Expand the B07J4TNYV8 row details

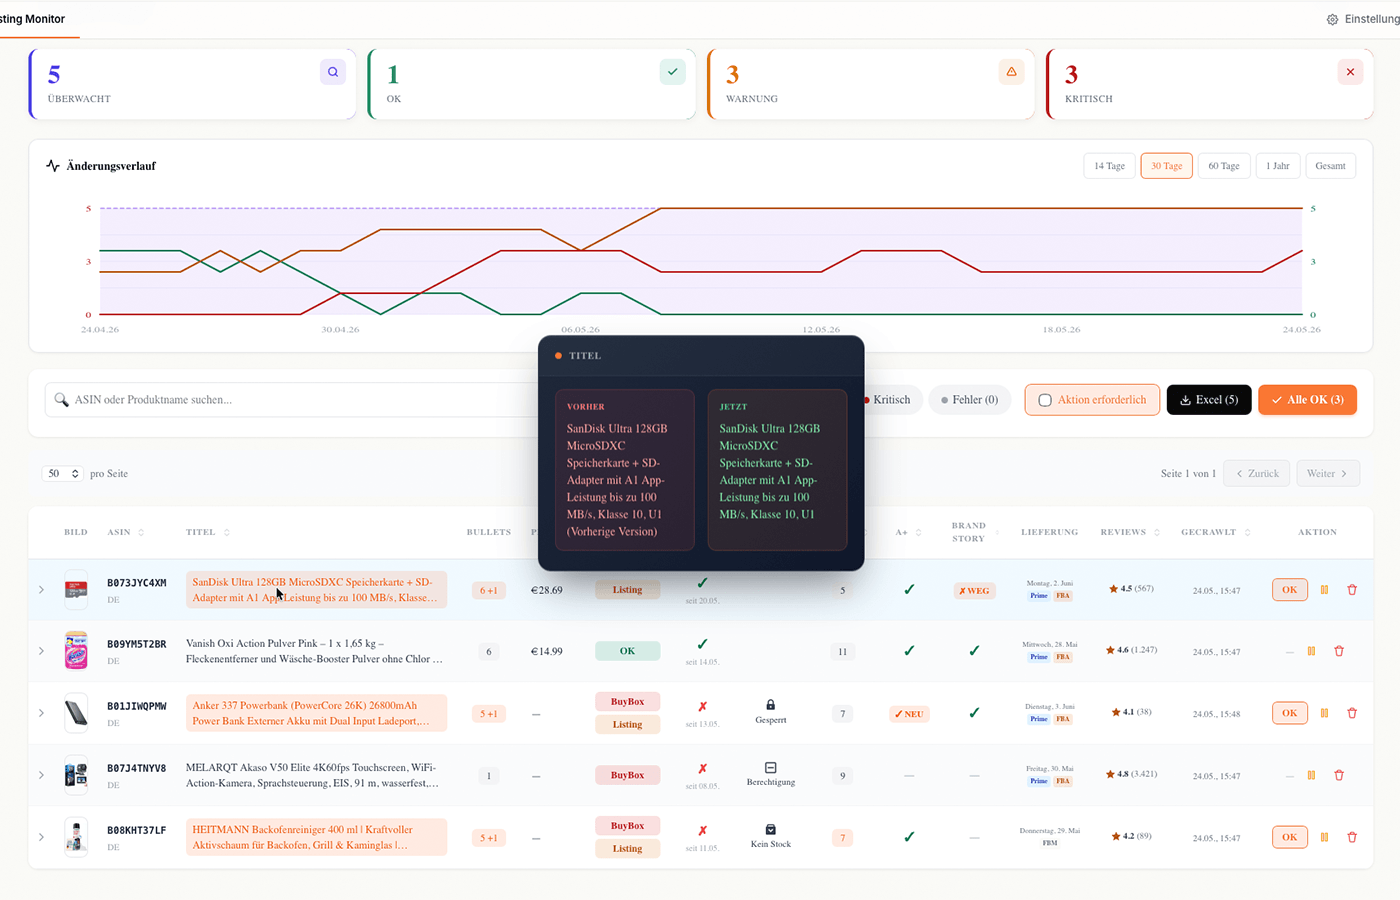click(41, 775)
